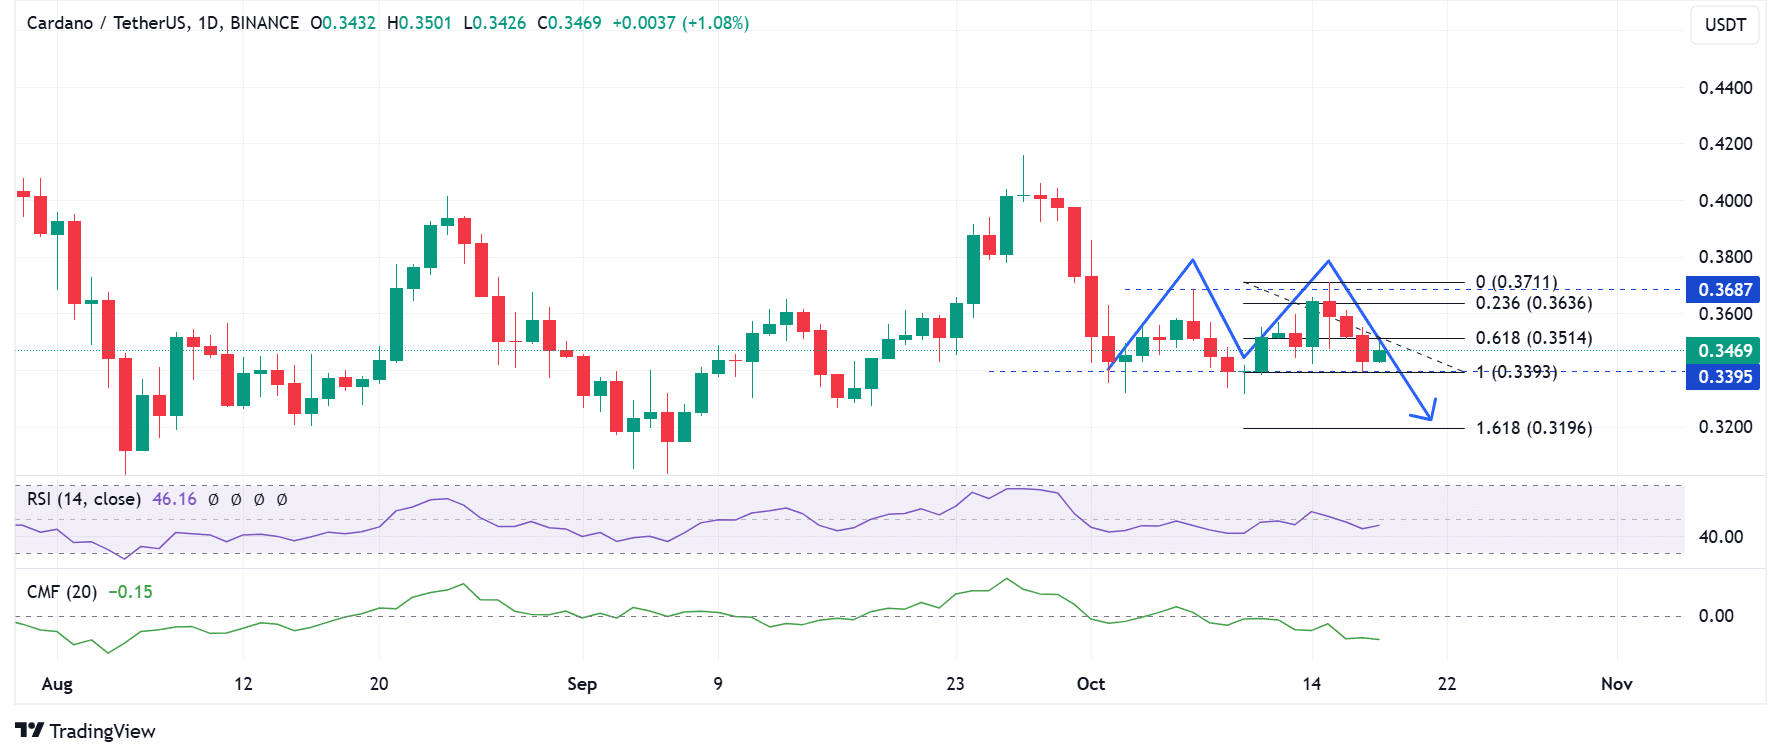
Task: Click the close value C0.3469
Action: point(569,23)
